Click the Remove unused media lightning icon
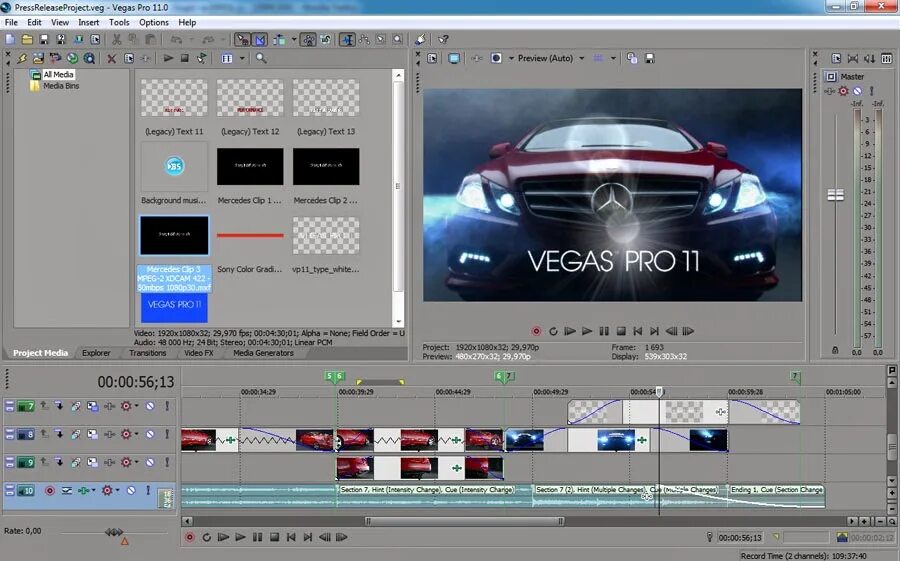 tap(22, 58)
